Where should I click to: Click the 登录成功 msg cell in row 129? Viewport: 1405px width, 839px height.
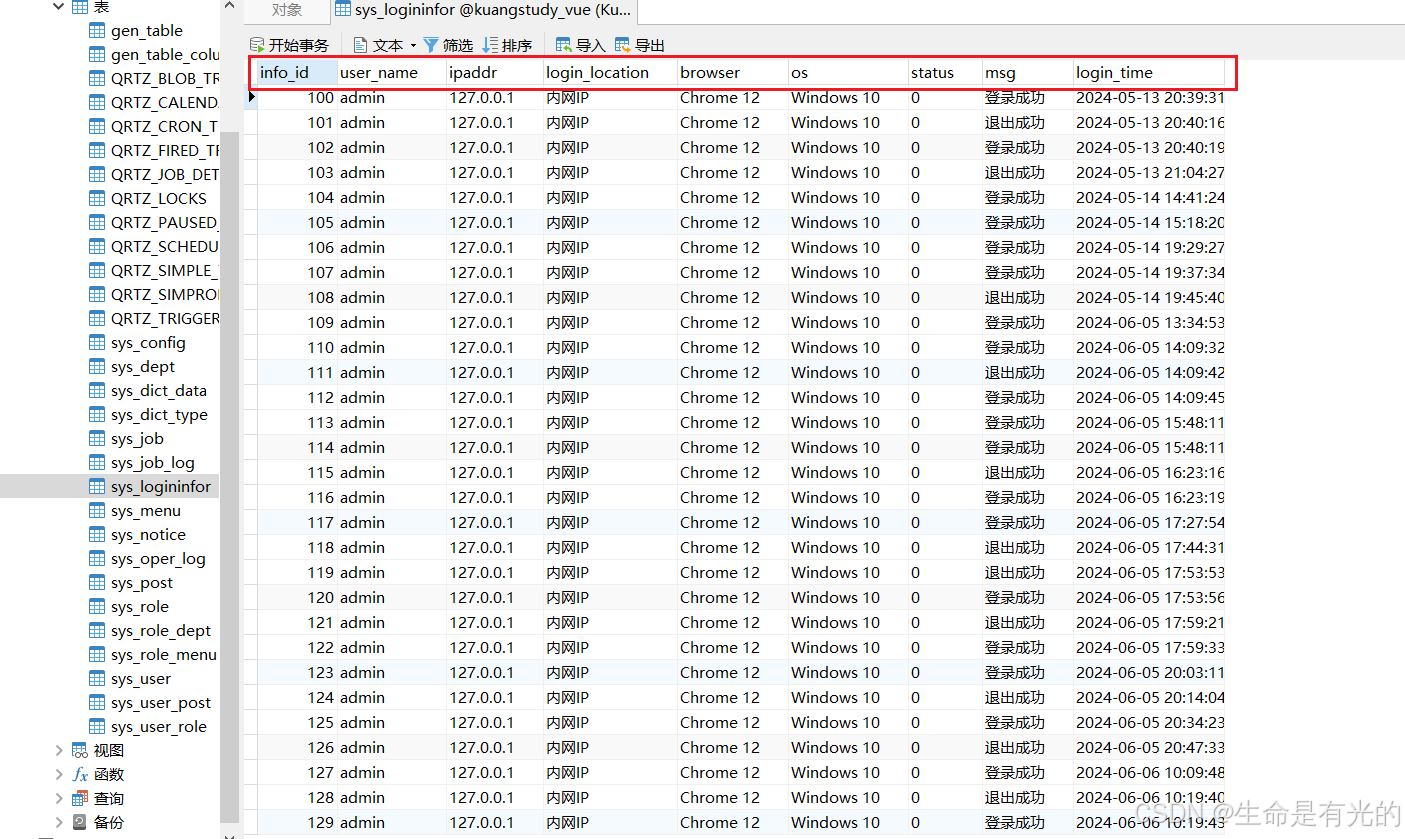1028,822
